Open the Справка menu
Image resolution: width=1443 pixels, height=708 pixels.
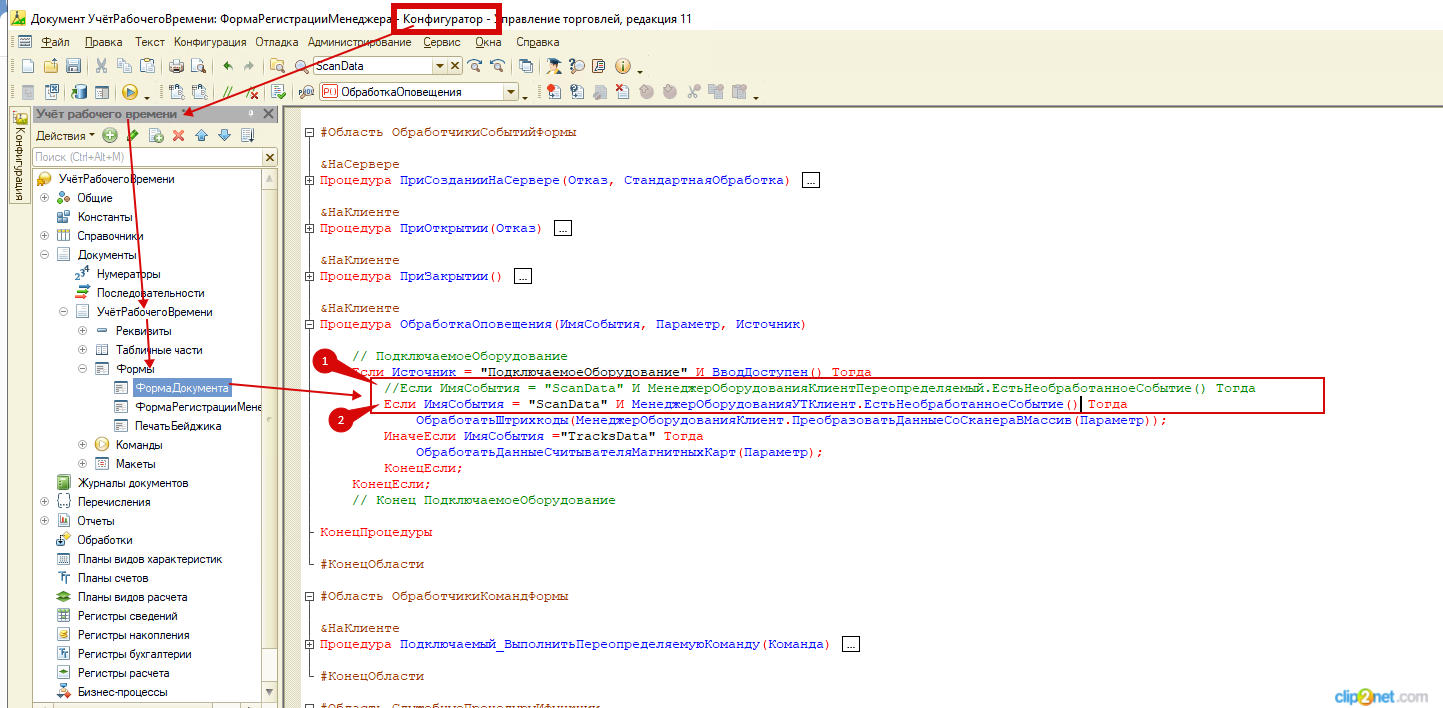(x=538, y=43)
